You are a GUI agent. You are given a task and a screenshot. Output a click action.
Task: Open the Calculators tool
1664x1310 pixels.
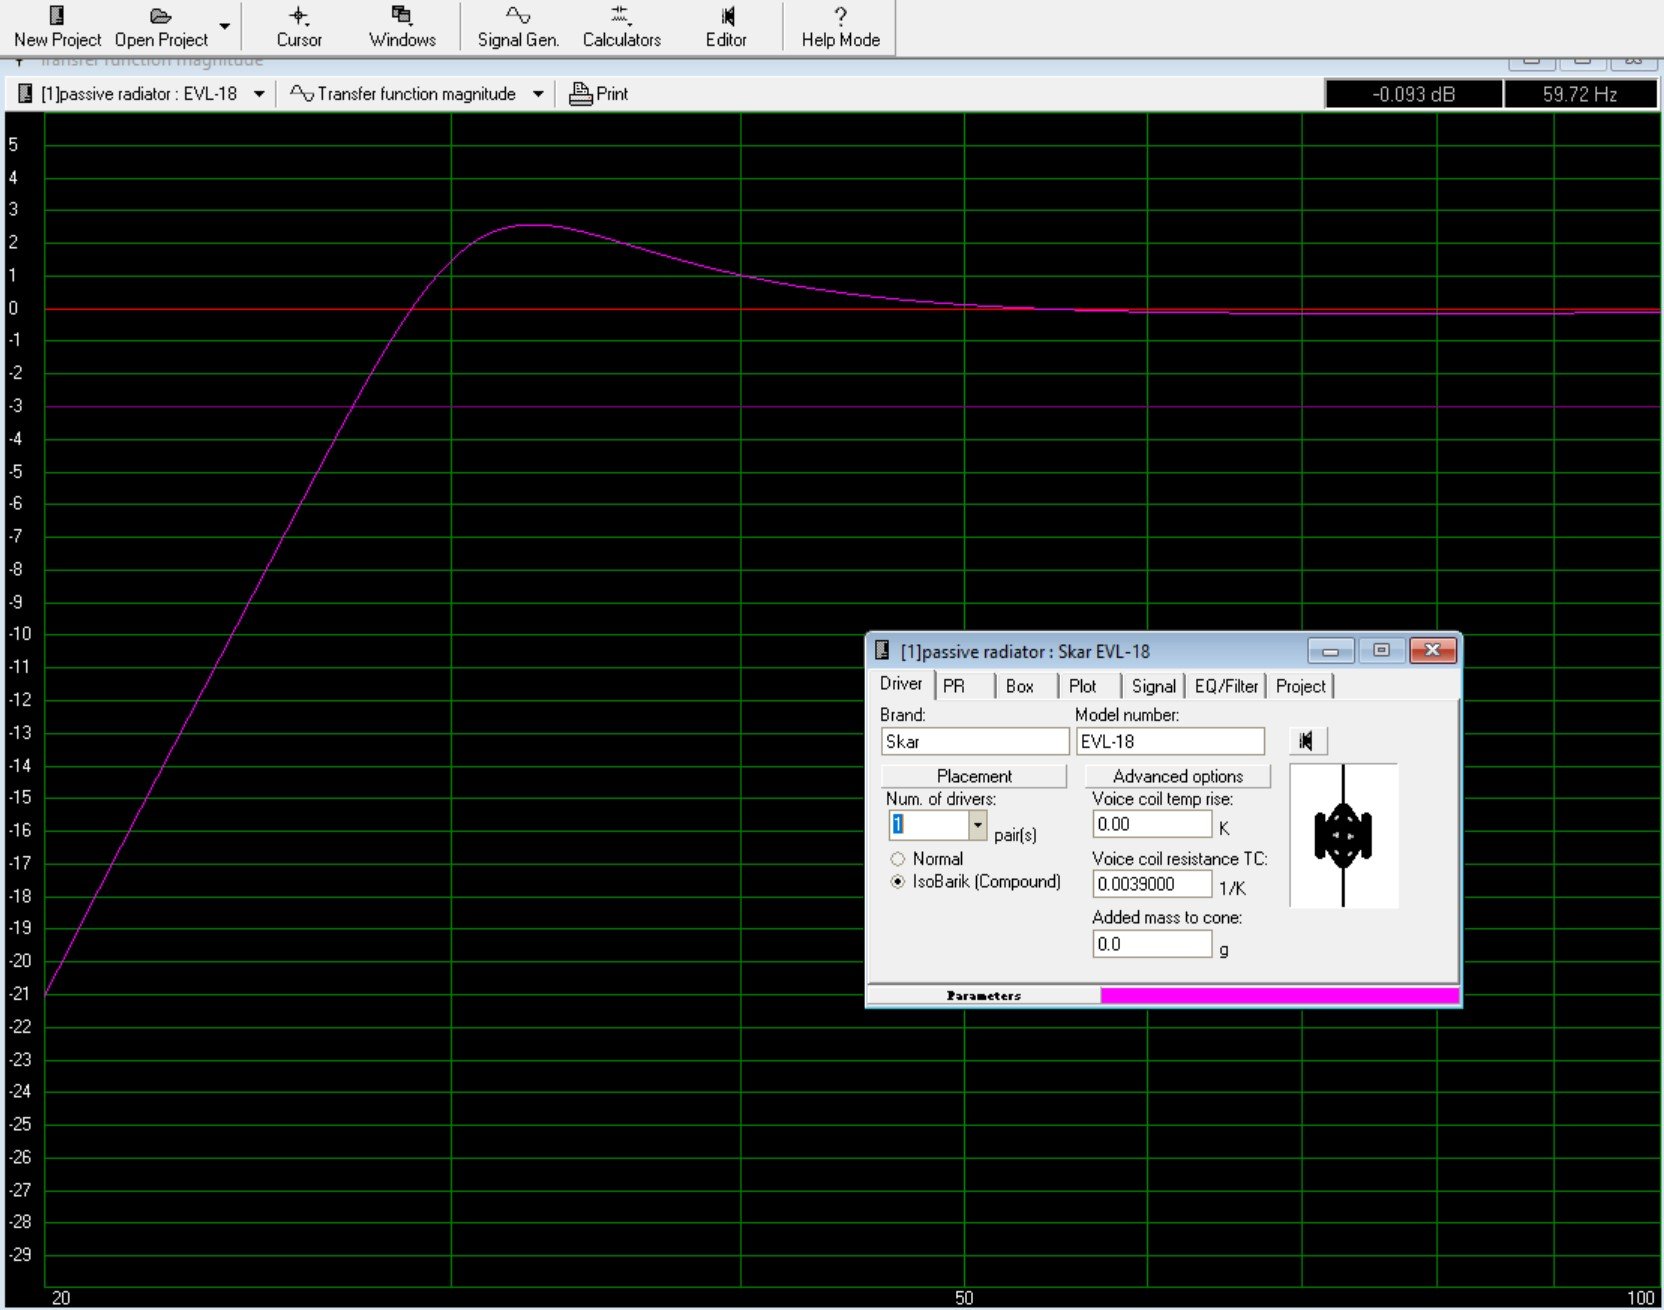(x=620, y=26)
